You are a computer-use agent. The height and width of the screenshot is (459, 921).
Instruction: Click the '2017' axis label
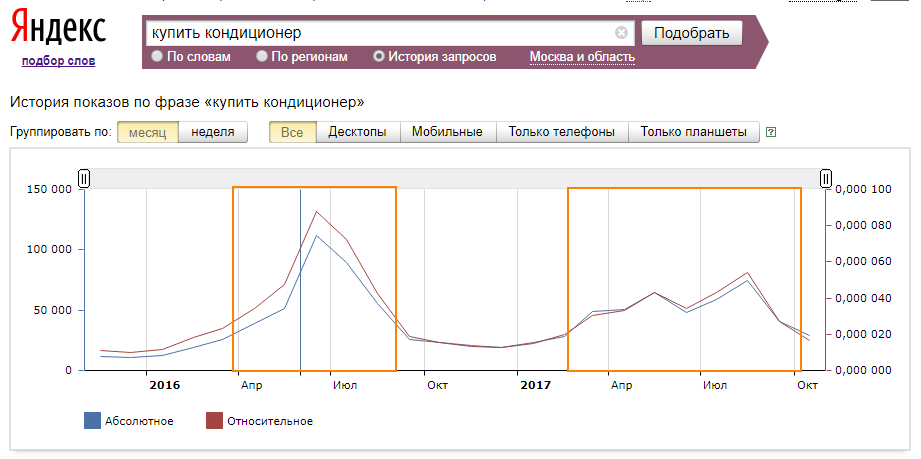click(536, 386)
